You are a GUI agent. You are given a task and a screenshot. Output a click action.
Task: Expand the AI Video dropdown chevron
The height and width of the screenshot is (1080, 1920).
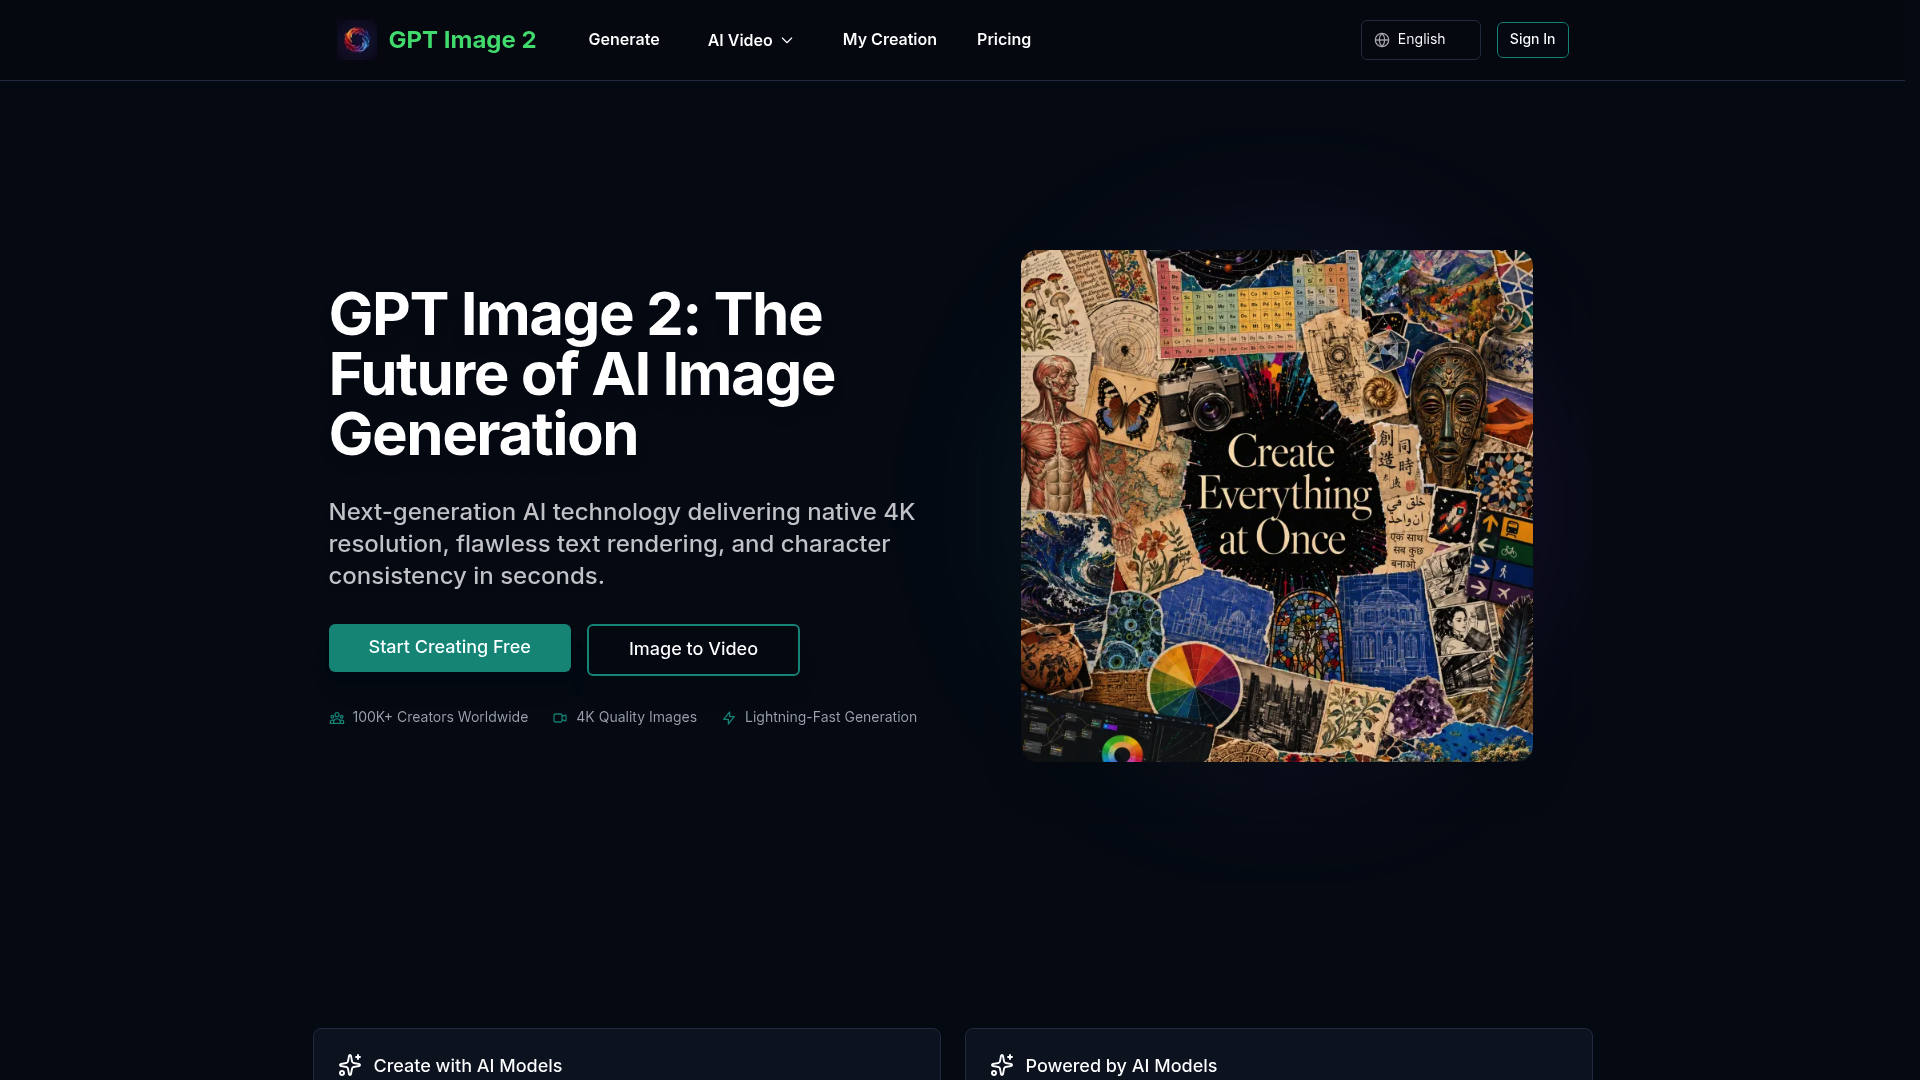pyautogui.click(x=787, y=40)
